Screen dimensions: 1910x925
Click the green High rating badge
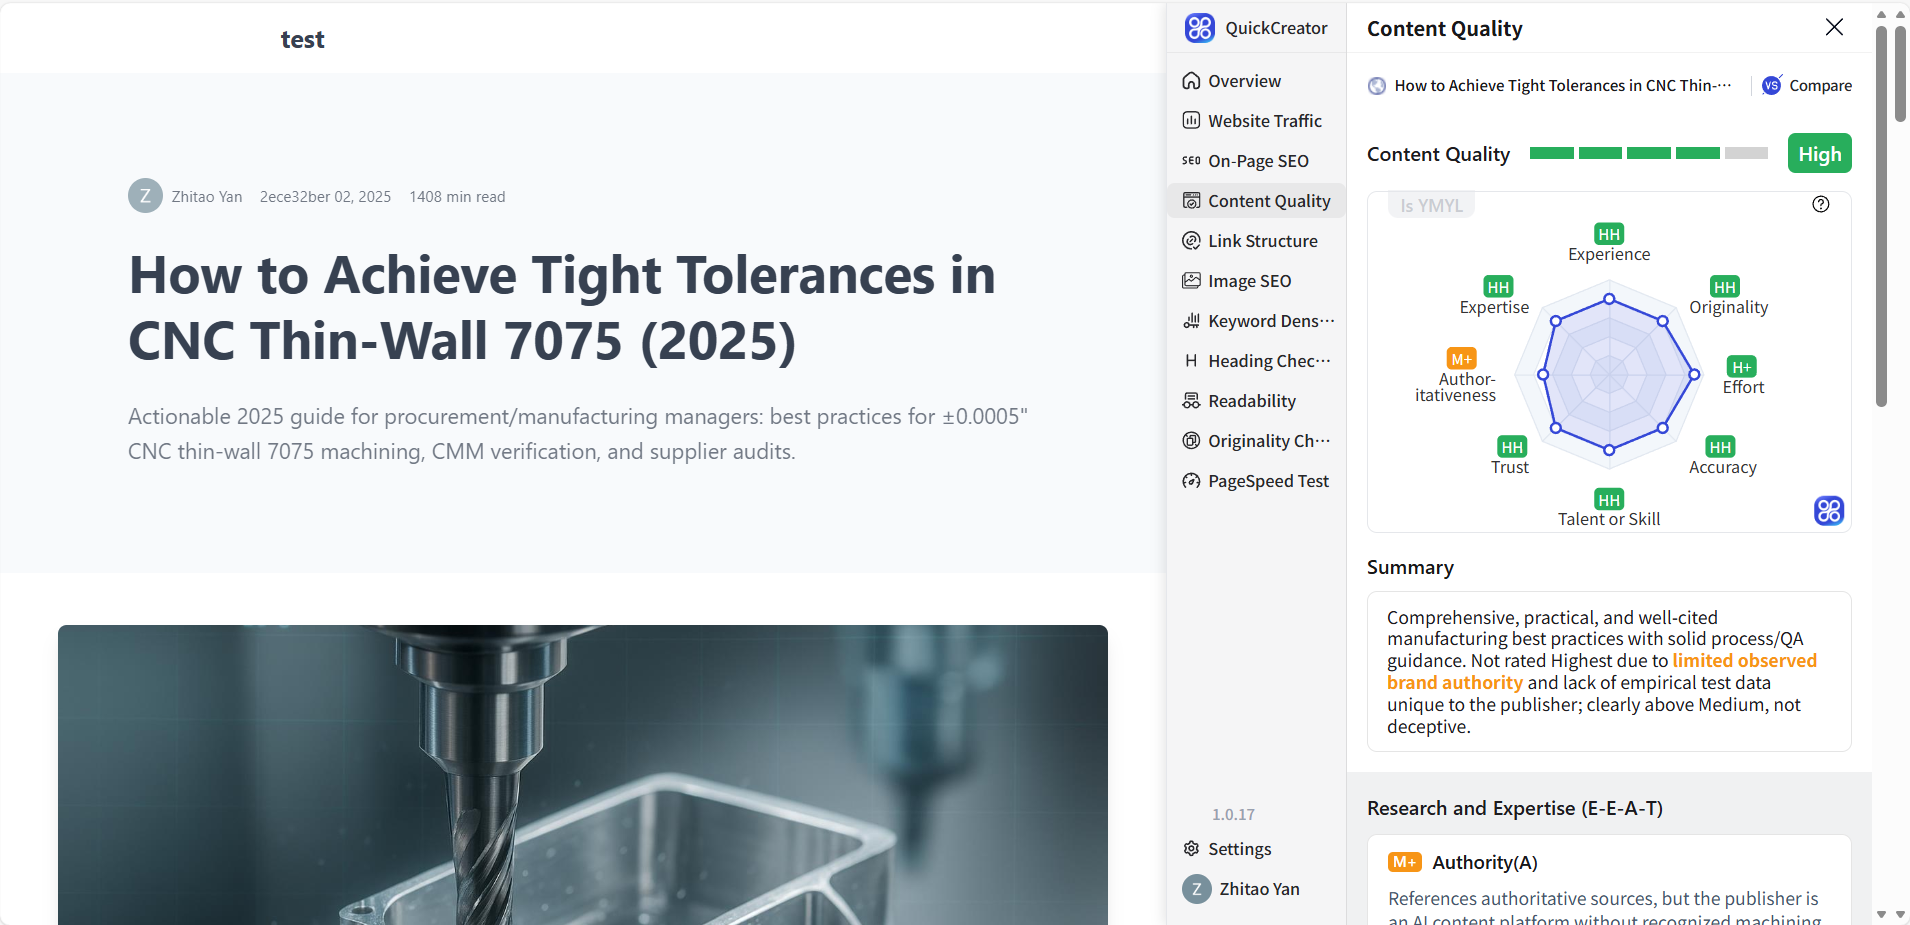pyautogui.click(x=1819, y=154)
